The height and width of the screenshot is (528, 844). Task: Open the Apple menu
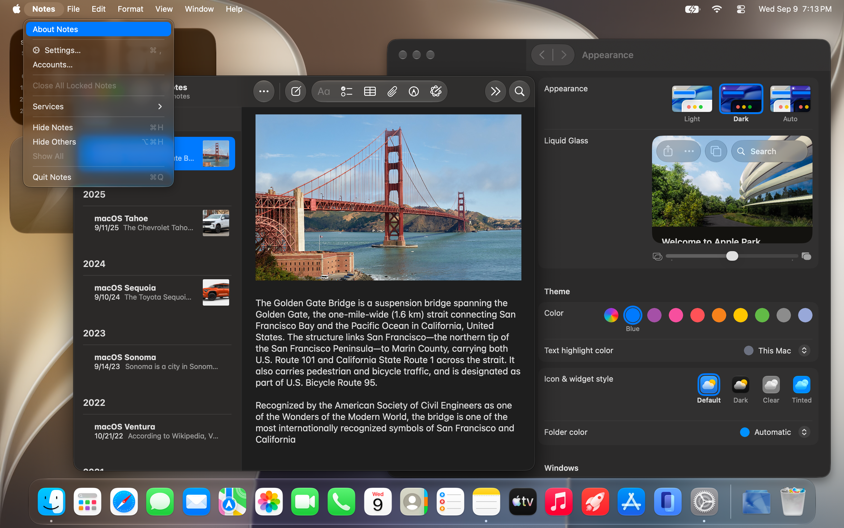tap(16, 9)
